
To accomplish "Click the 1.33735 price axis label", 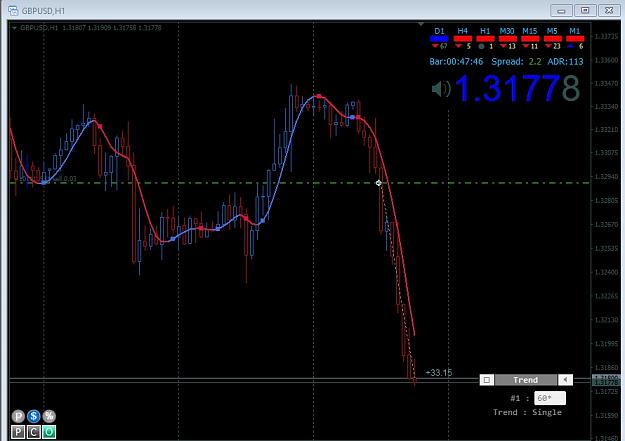I will click(606, 36).
